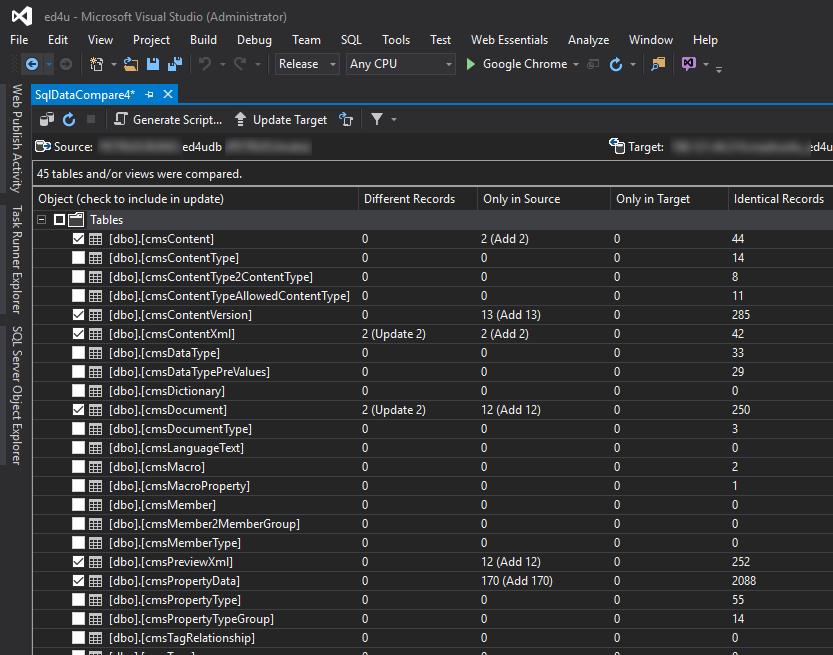This screenshot has width=833, height=655.
Task: Open the Filter dropdown arrow
Action: [x=394, y=120]
